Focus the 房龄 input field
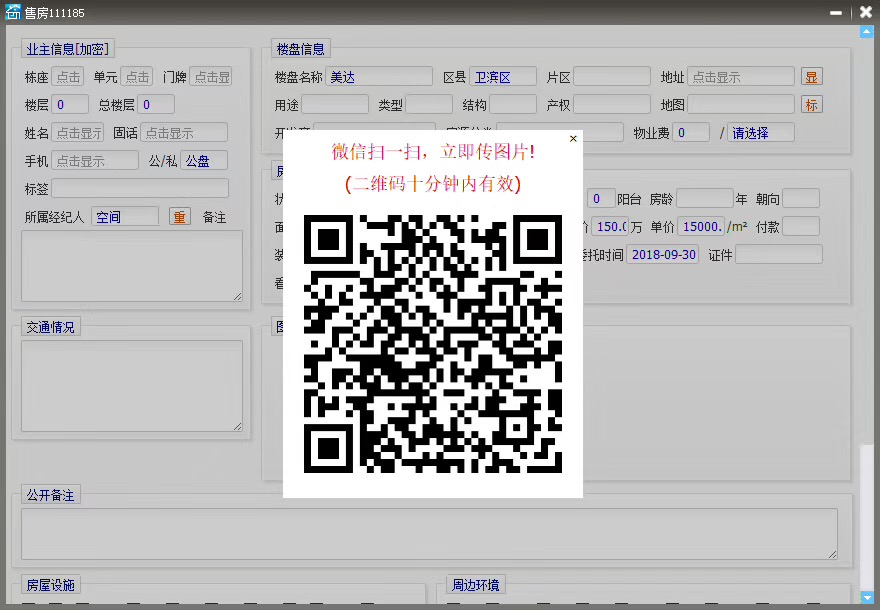Image resolution: width=880 pixels, height=610 pixels. tap(705, 198)
